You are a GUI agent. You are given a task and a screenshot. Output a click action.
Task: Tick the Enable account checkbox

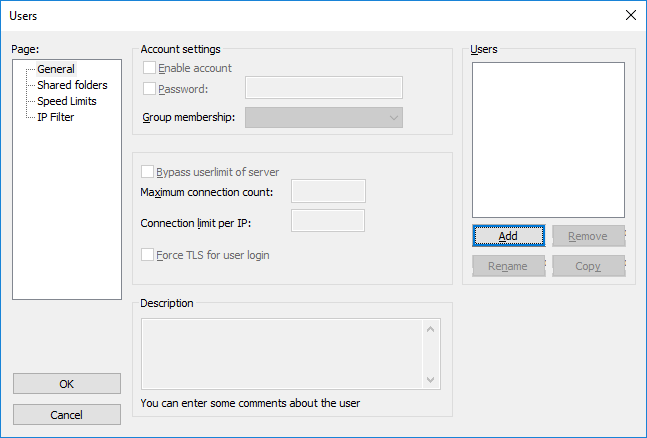tap(150, 68)
